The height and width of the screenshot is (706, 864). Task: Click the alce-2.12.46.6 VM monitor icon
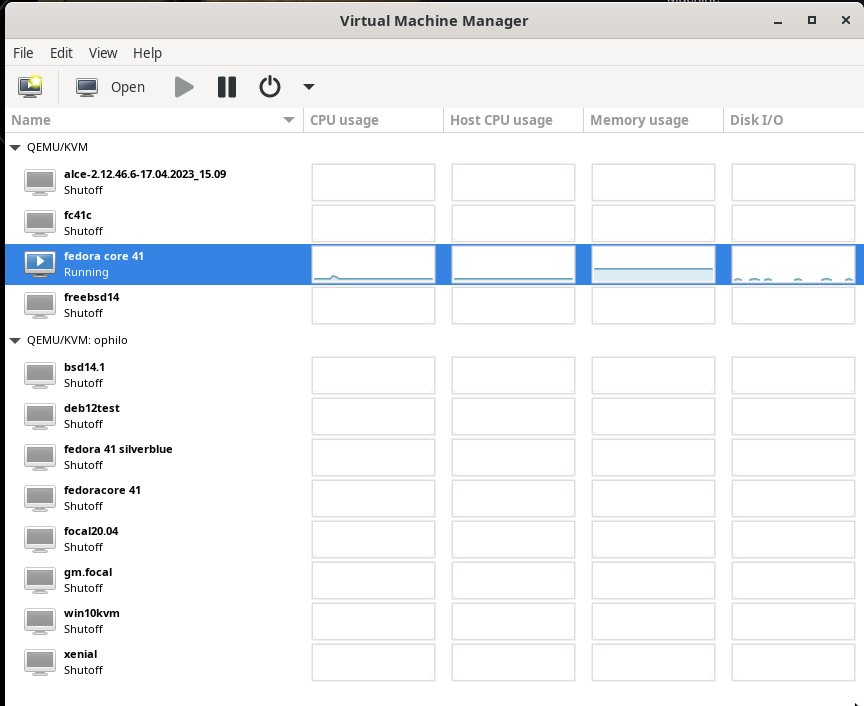click(x=40, y=182)
